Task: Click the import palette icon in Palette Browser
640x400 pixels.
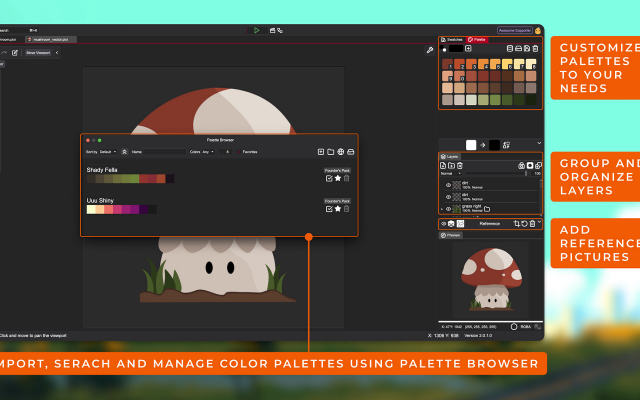Action: (x=351, y=152)
